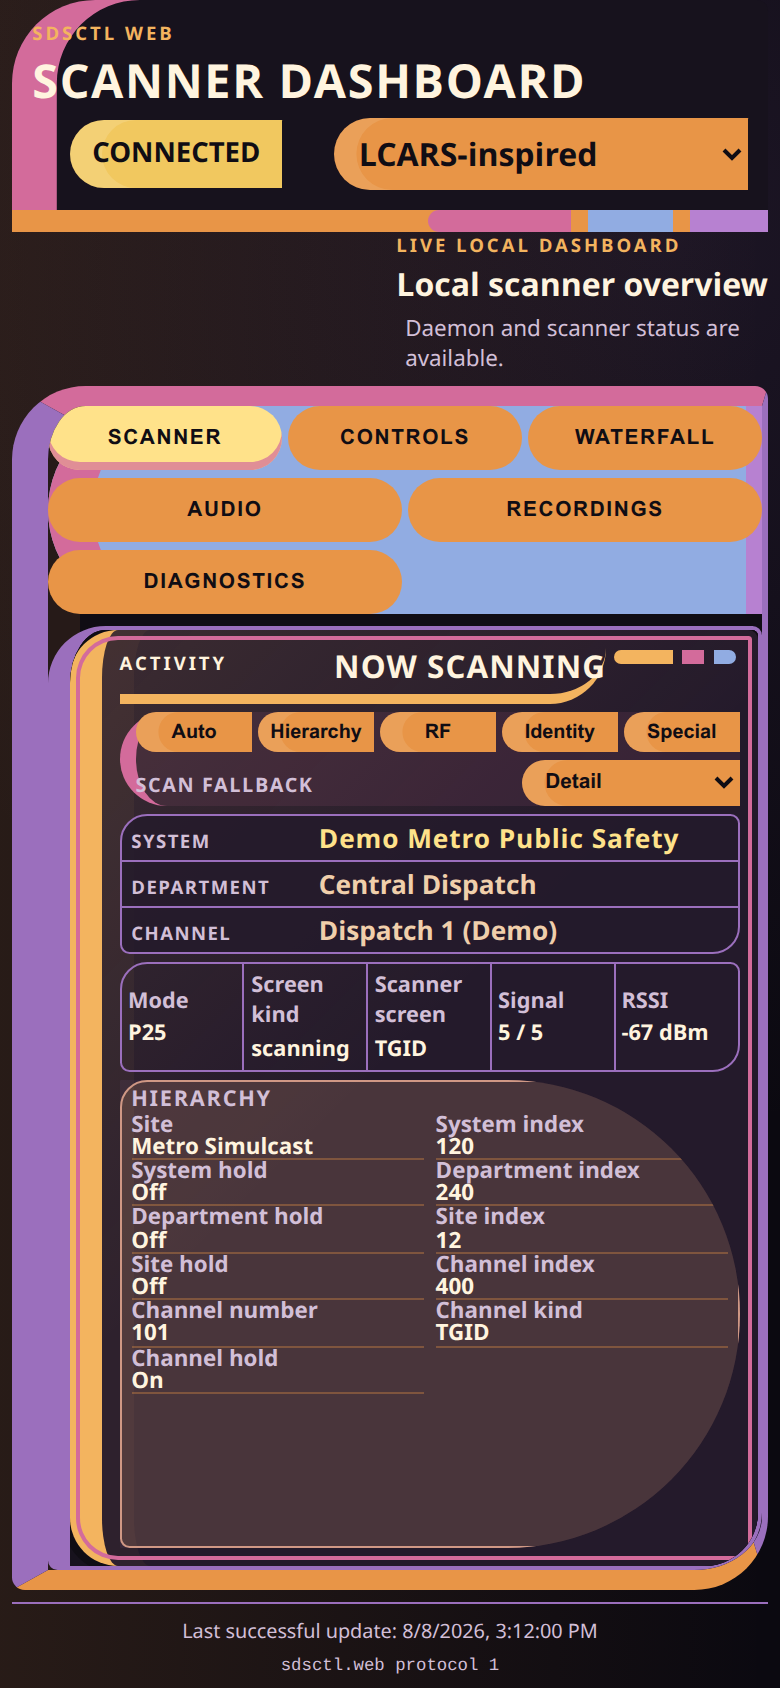
Task: Click the HIERARCHY section heading
Action: [201, 1098]
